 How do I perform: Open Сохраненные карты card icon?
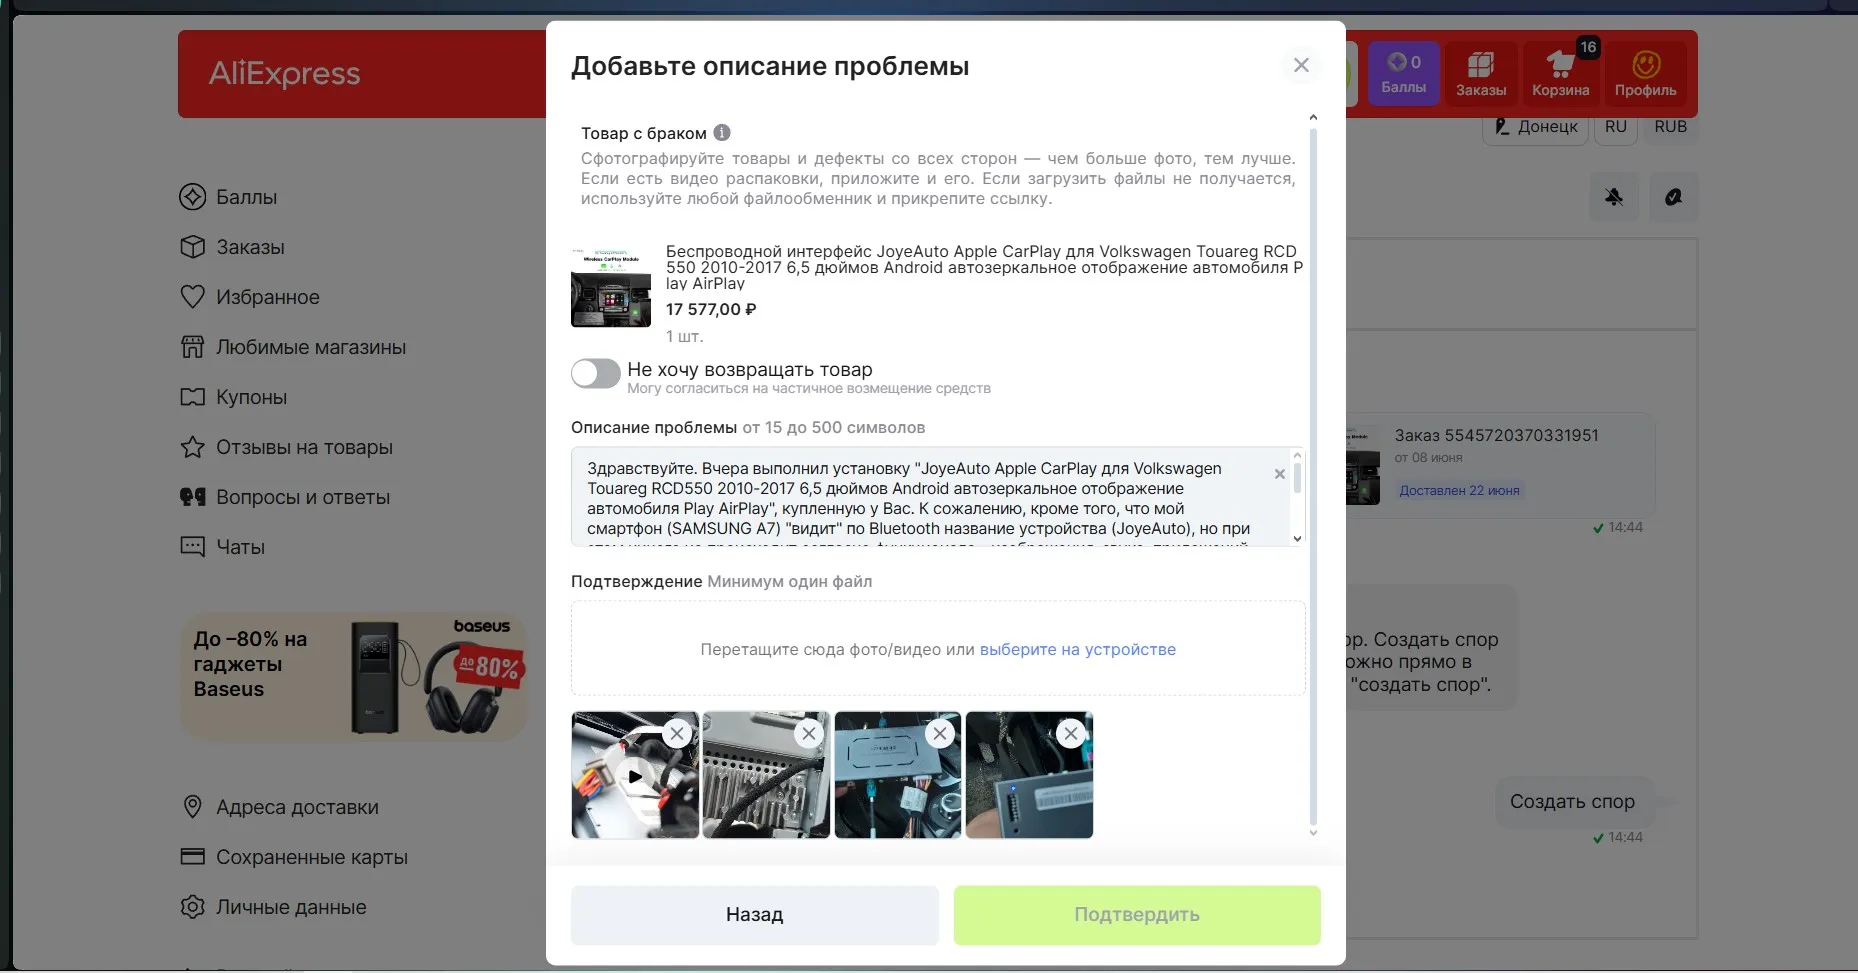[x=192, y=857]
